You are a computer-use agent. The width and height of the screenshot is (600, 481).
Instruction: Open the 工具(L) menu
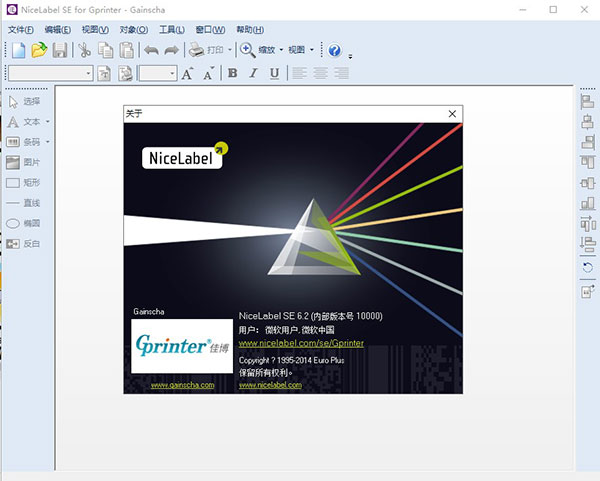tap(172, 30)
